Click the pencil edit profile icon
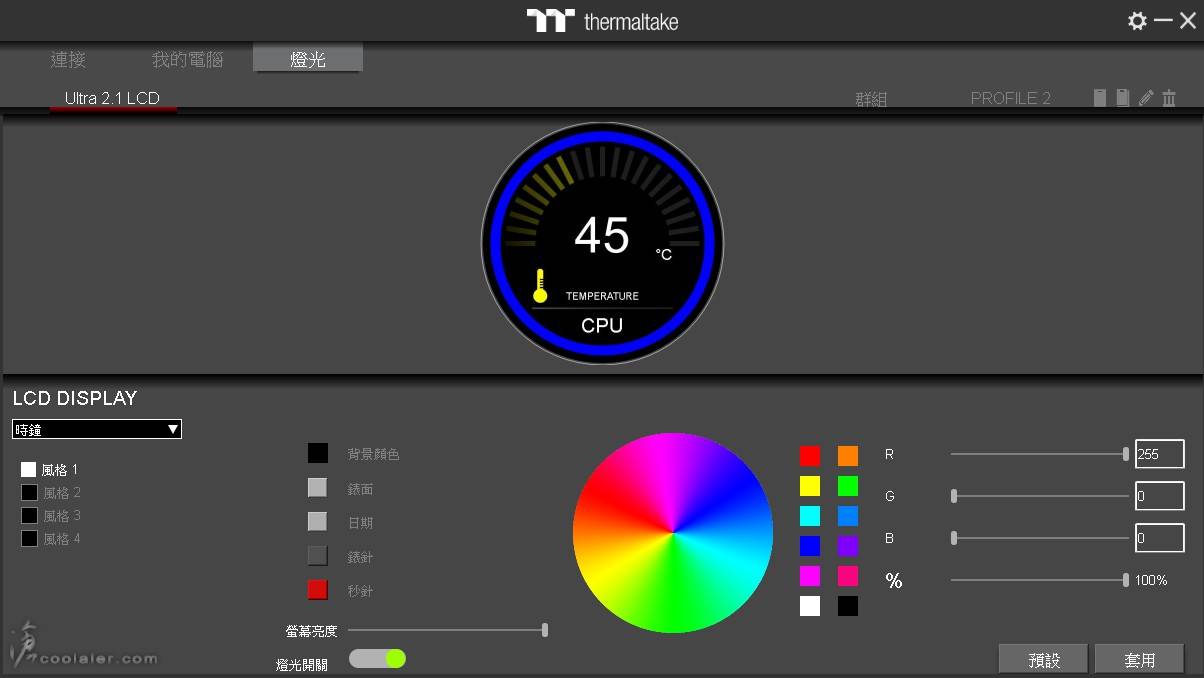The height and width of the screenshot is (678, 1204). click(1146, 97)
